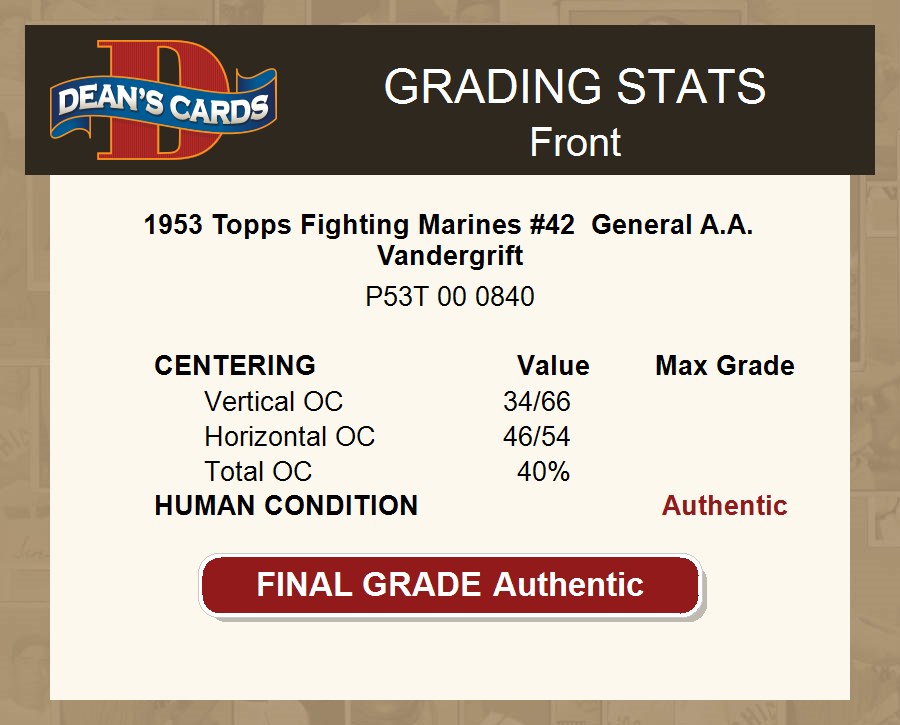Click the 46/54 horizontal centering value

(536, 437)
